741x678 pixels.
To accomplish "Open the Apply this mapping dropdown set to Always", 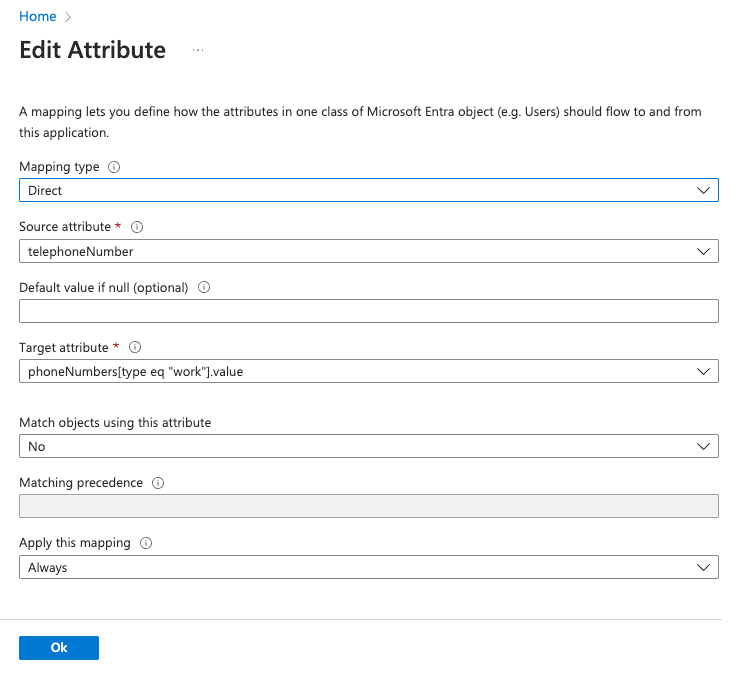I will (x=368, y=567).
